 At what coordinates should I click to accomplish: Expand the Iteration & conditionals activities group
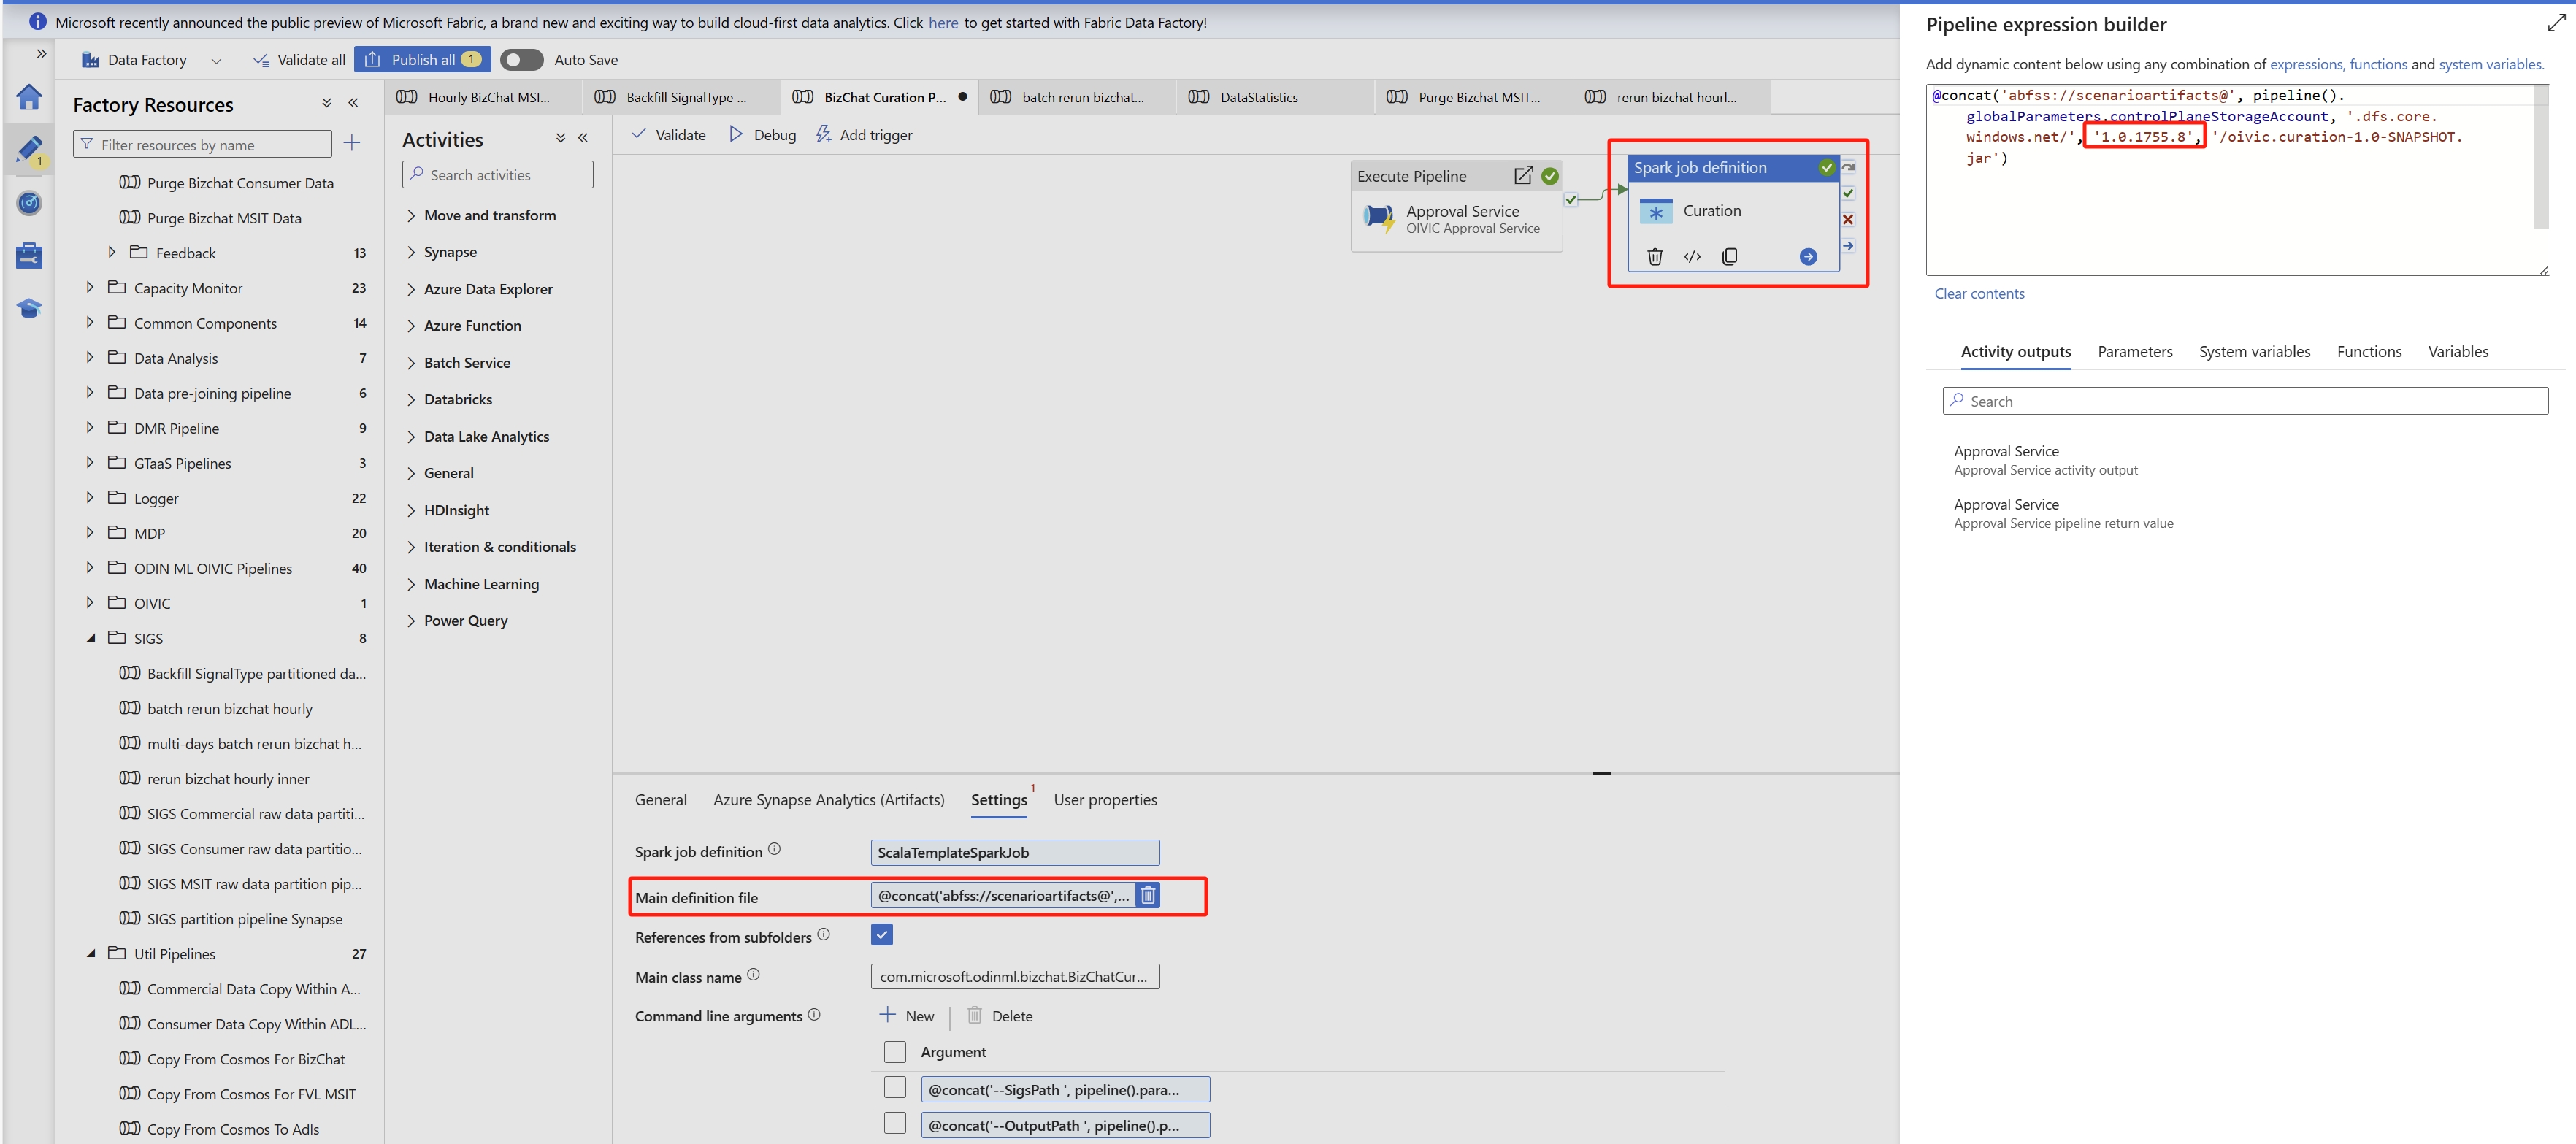[x=411, y=547]
